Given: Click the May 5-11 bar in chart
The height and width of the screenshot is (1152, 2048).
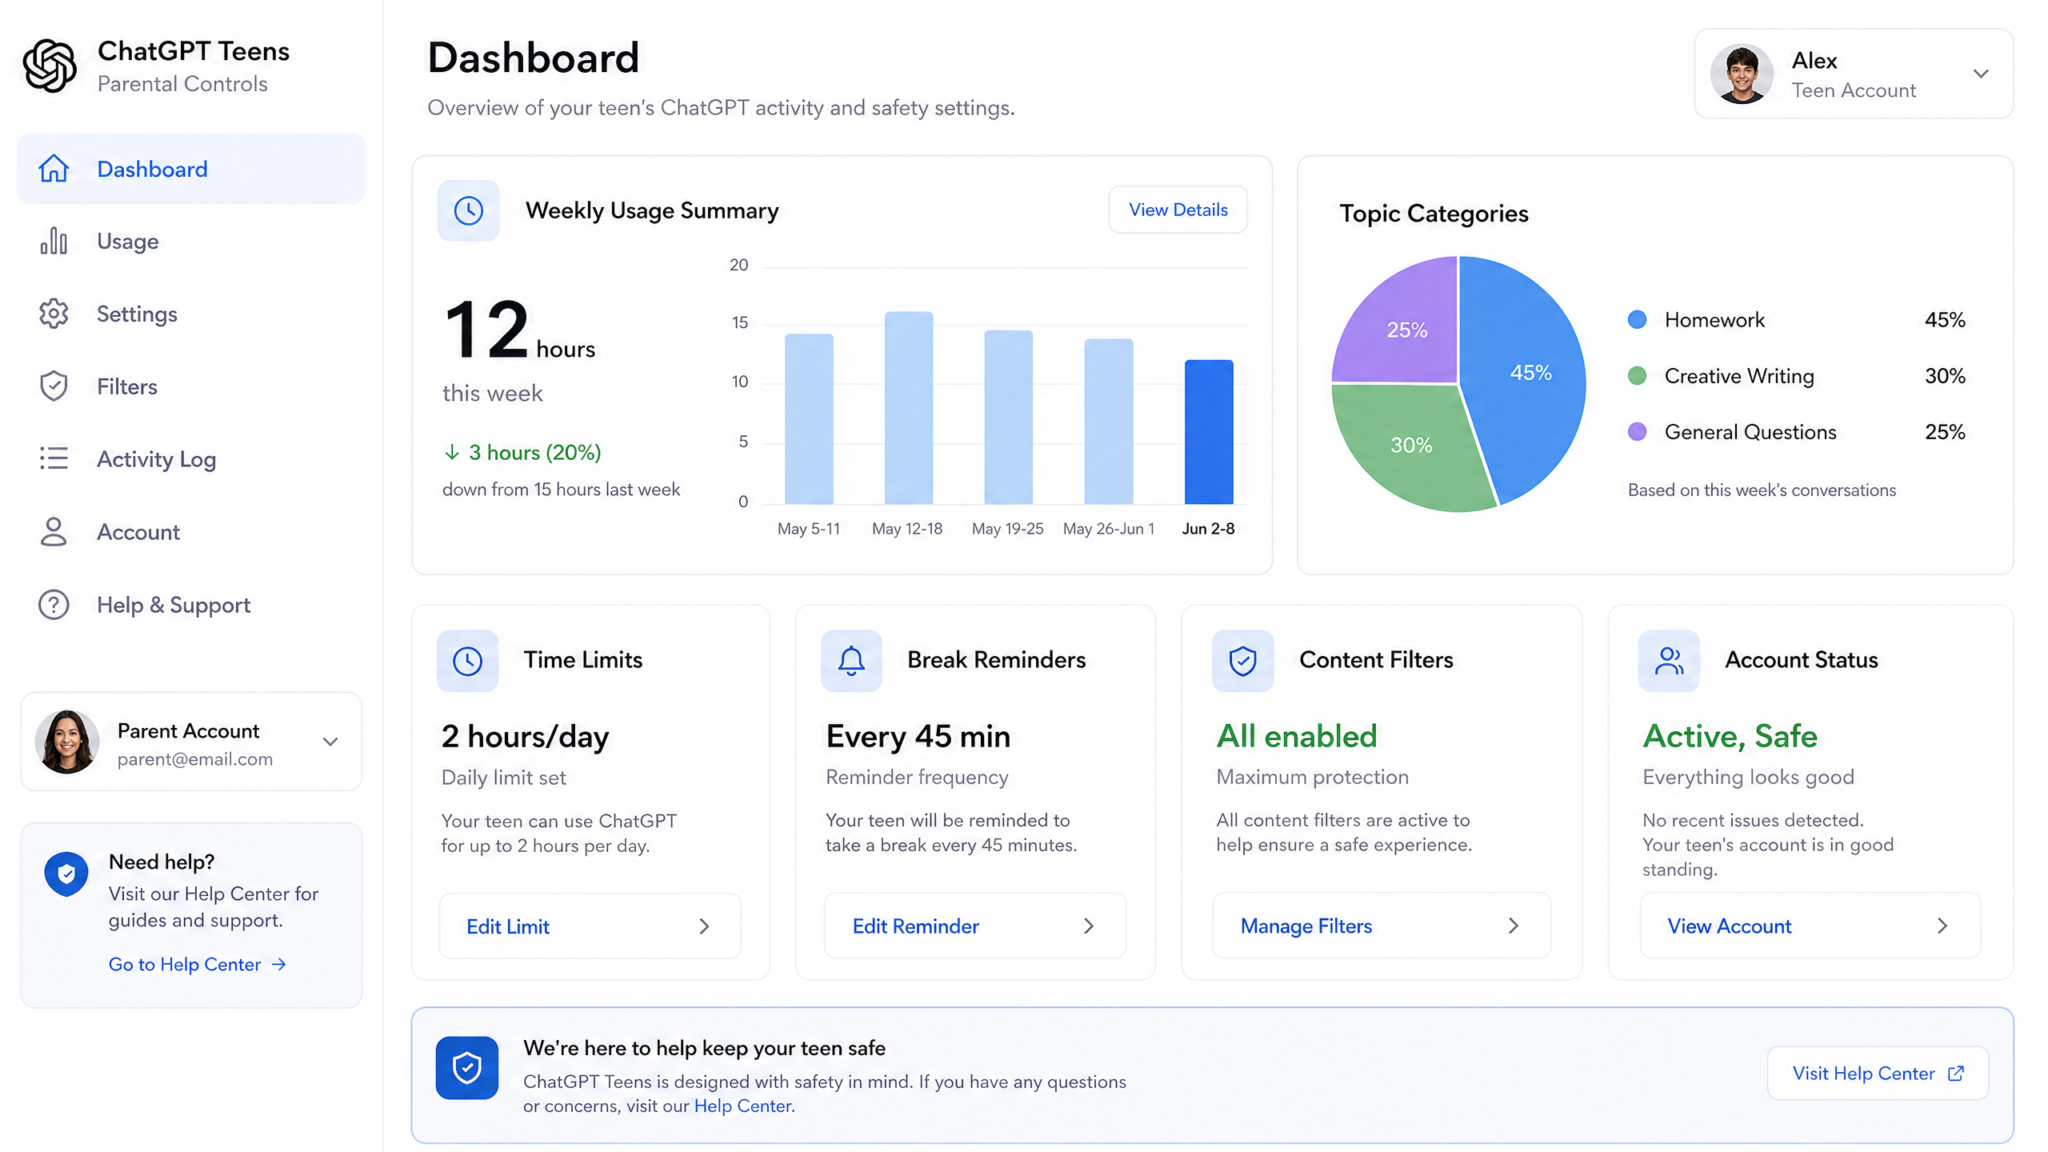Looking at the screenshot, I should click(809, 419).
